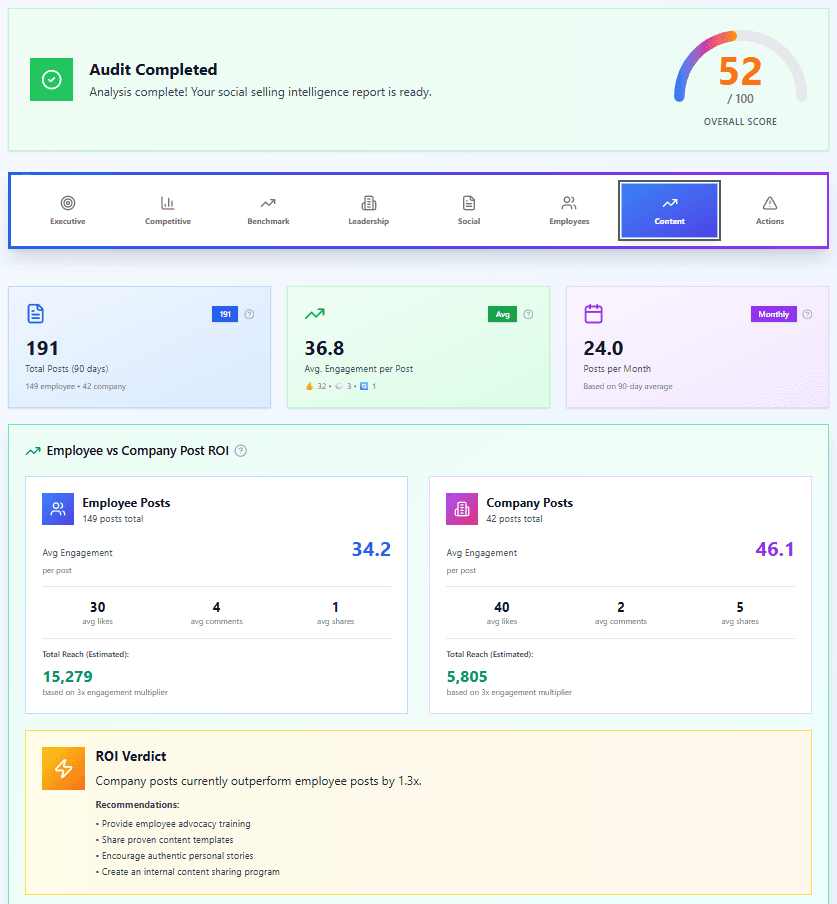
Task: Click the 30 avg likes value
Action: point(97,607)
